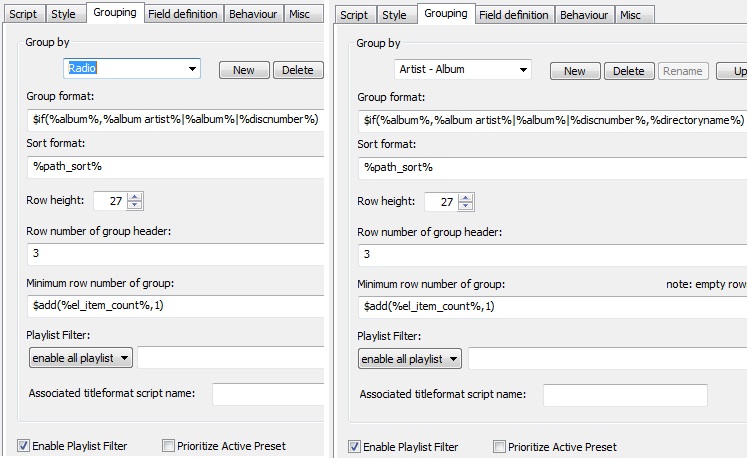The height and width of the screenshot is (459, 749).
Task: Switch to Misc tab in right panel
Action: pos(630,15)
